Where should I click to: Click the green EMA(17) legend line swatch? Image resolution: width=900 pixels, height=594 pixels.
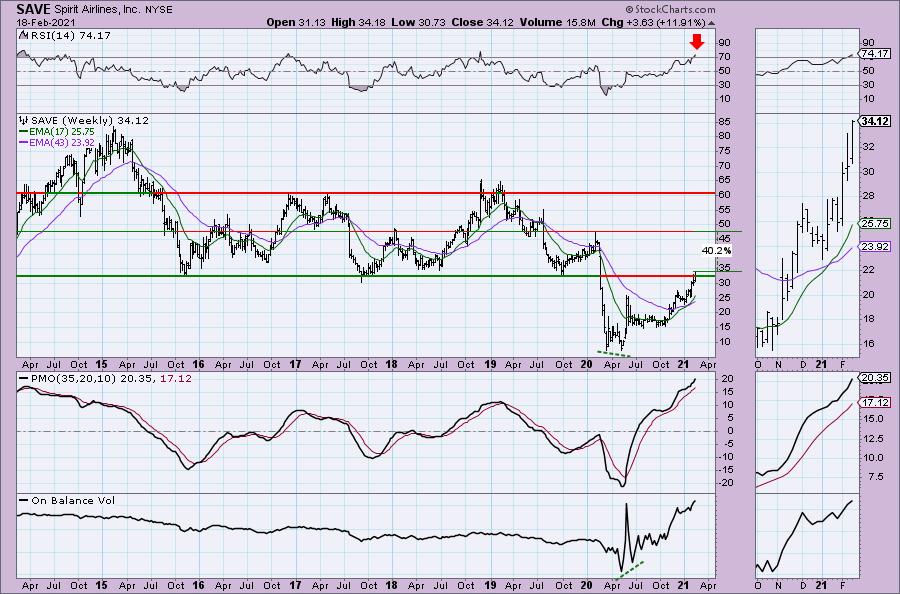tap(24, 131)
